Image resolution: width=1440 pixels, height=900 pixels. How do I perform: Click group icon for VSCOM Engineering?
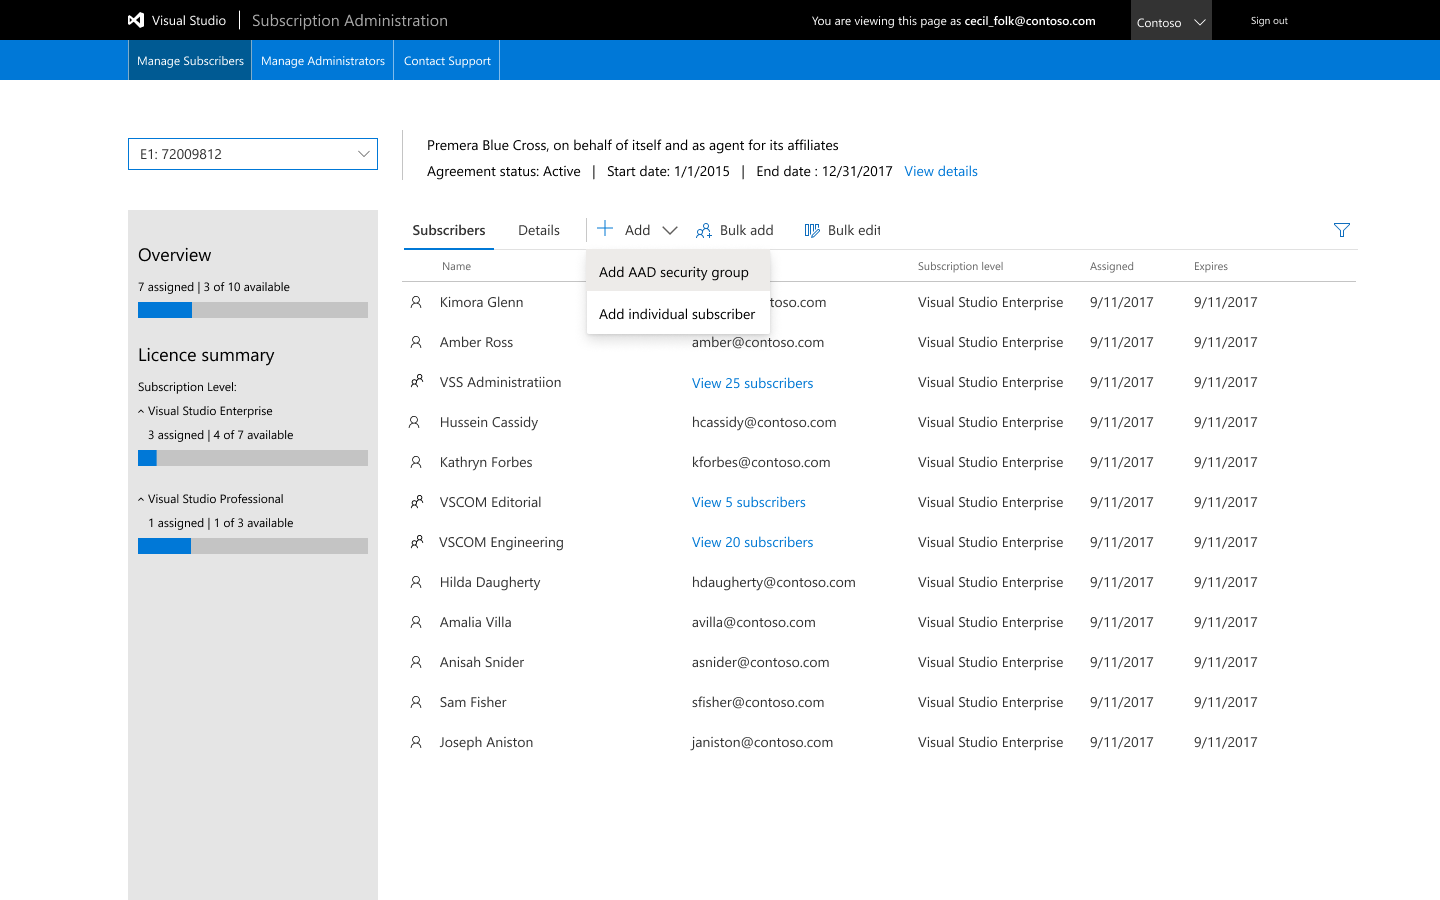click(416, 542)
